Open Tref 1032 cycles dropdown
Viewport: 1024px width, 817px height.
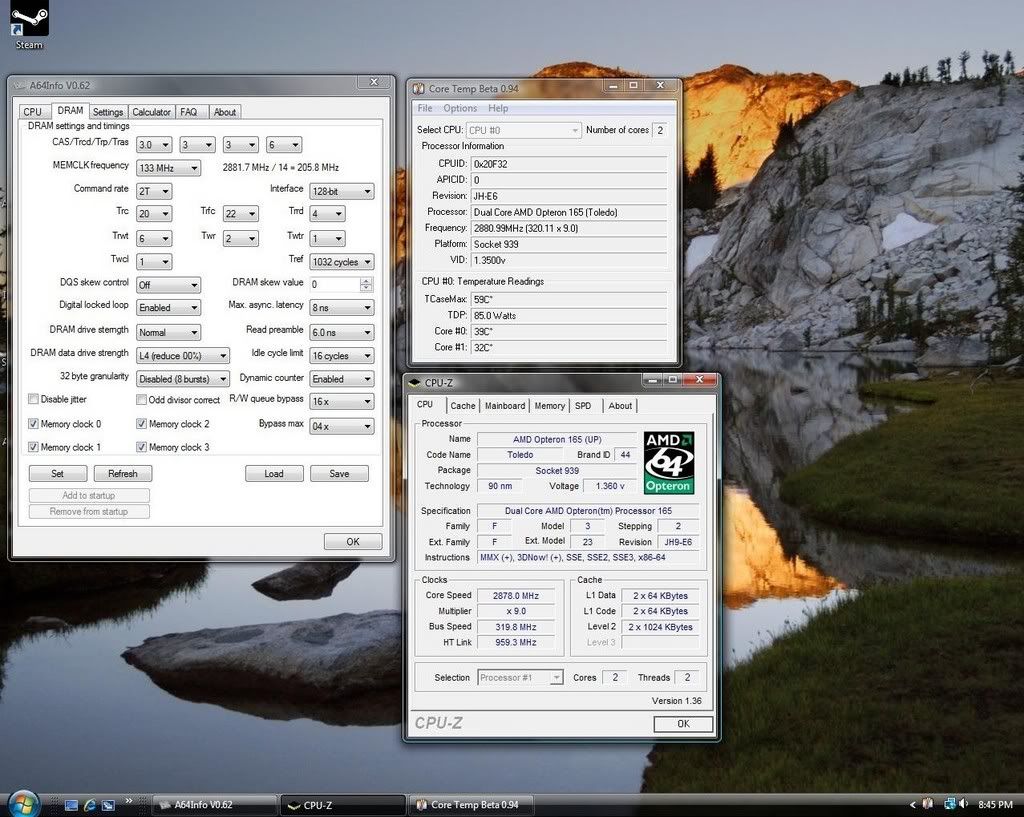pyautogui.click(x=342, y=262)
